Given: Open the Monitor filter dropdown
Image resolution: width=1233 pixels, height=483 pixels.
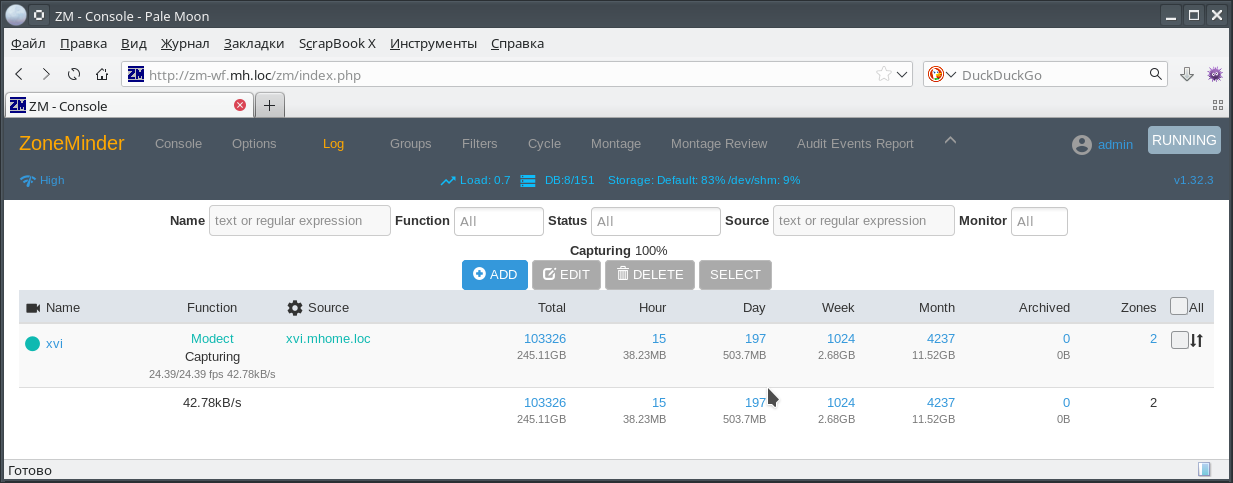Looking at the screenshot, I should pos(1039,221).
